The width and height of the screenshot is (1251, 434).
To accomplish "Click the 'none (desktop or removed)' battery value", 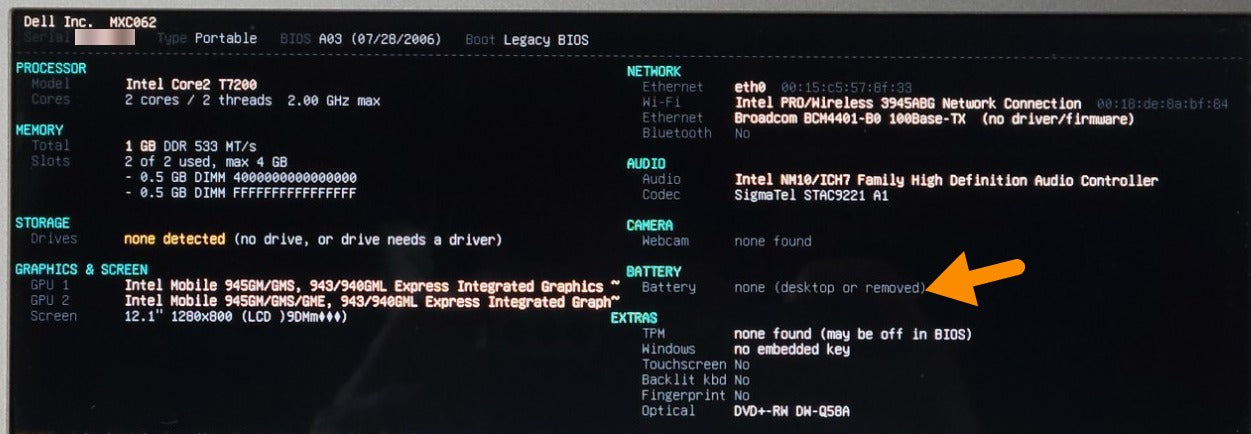I will 831,288.
